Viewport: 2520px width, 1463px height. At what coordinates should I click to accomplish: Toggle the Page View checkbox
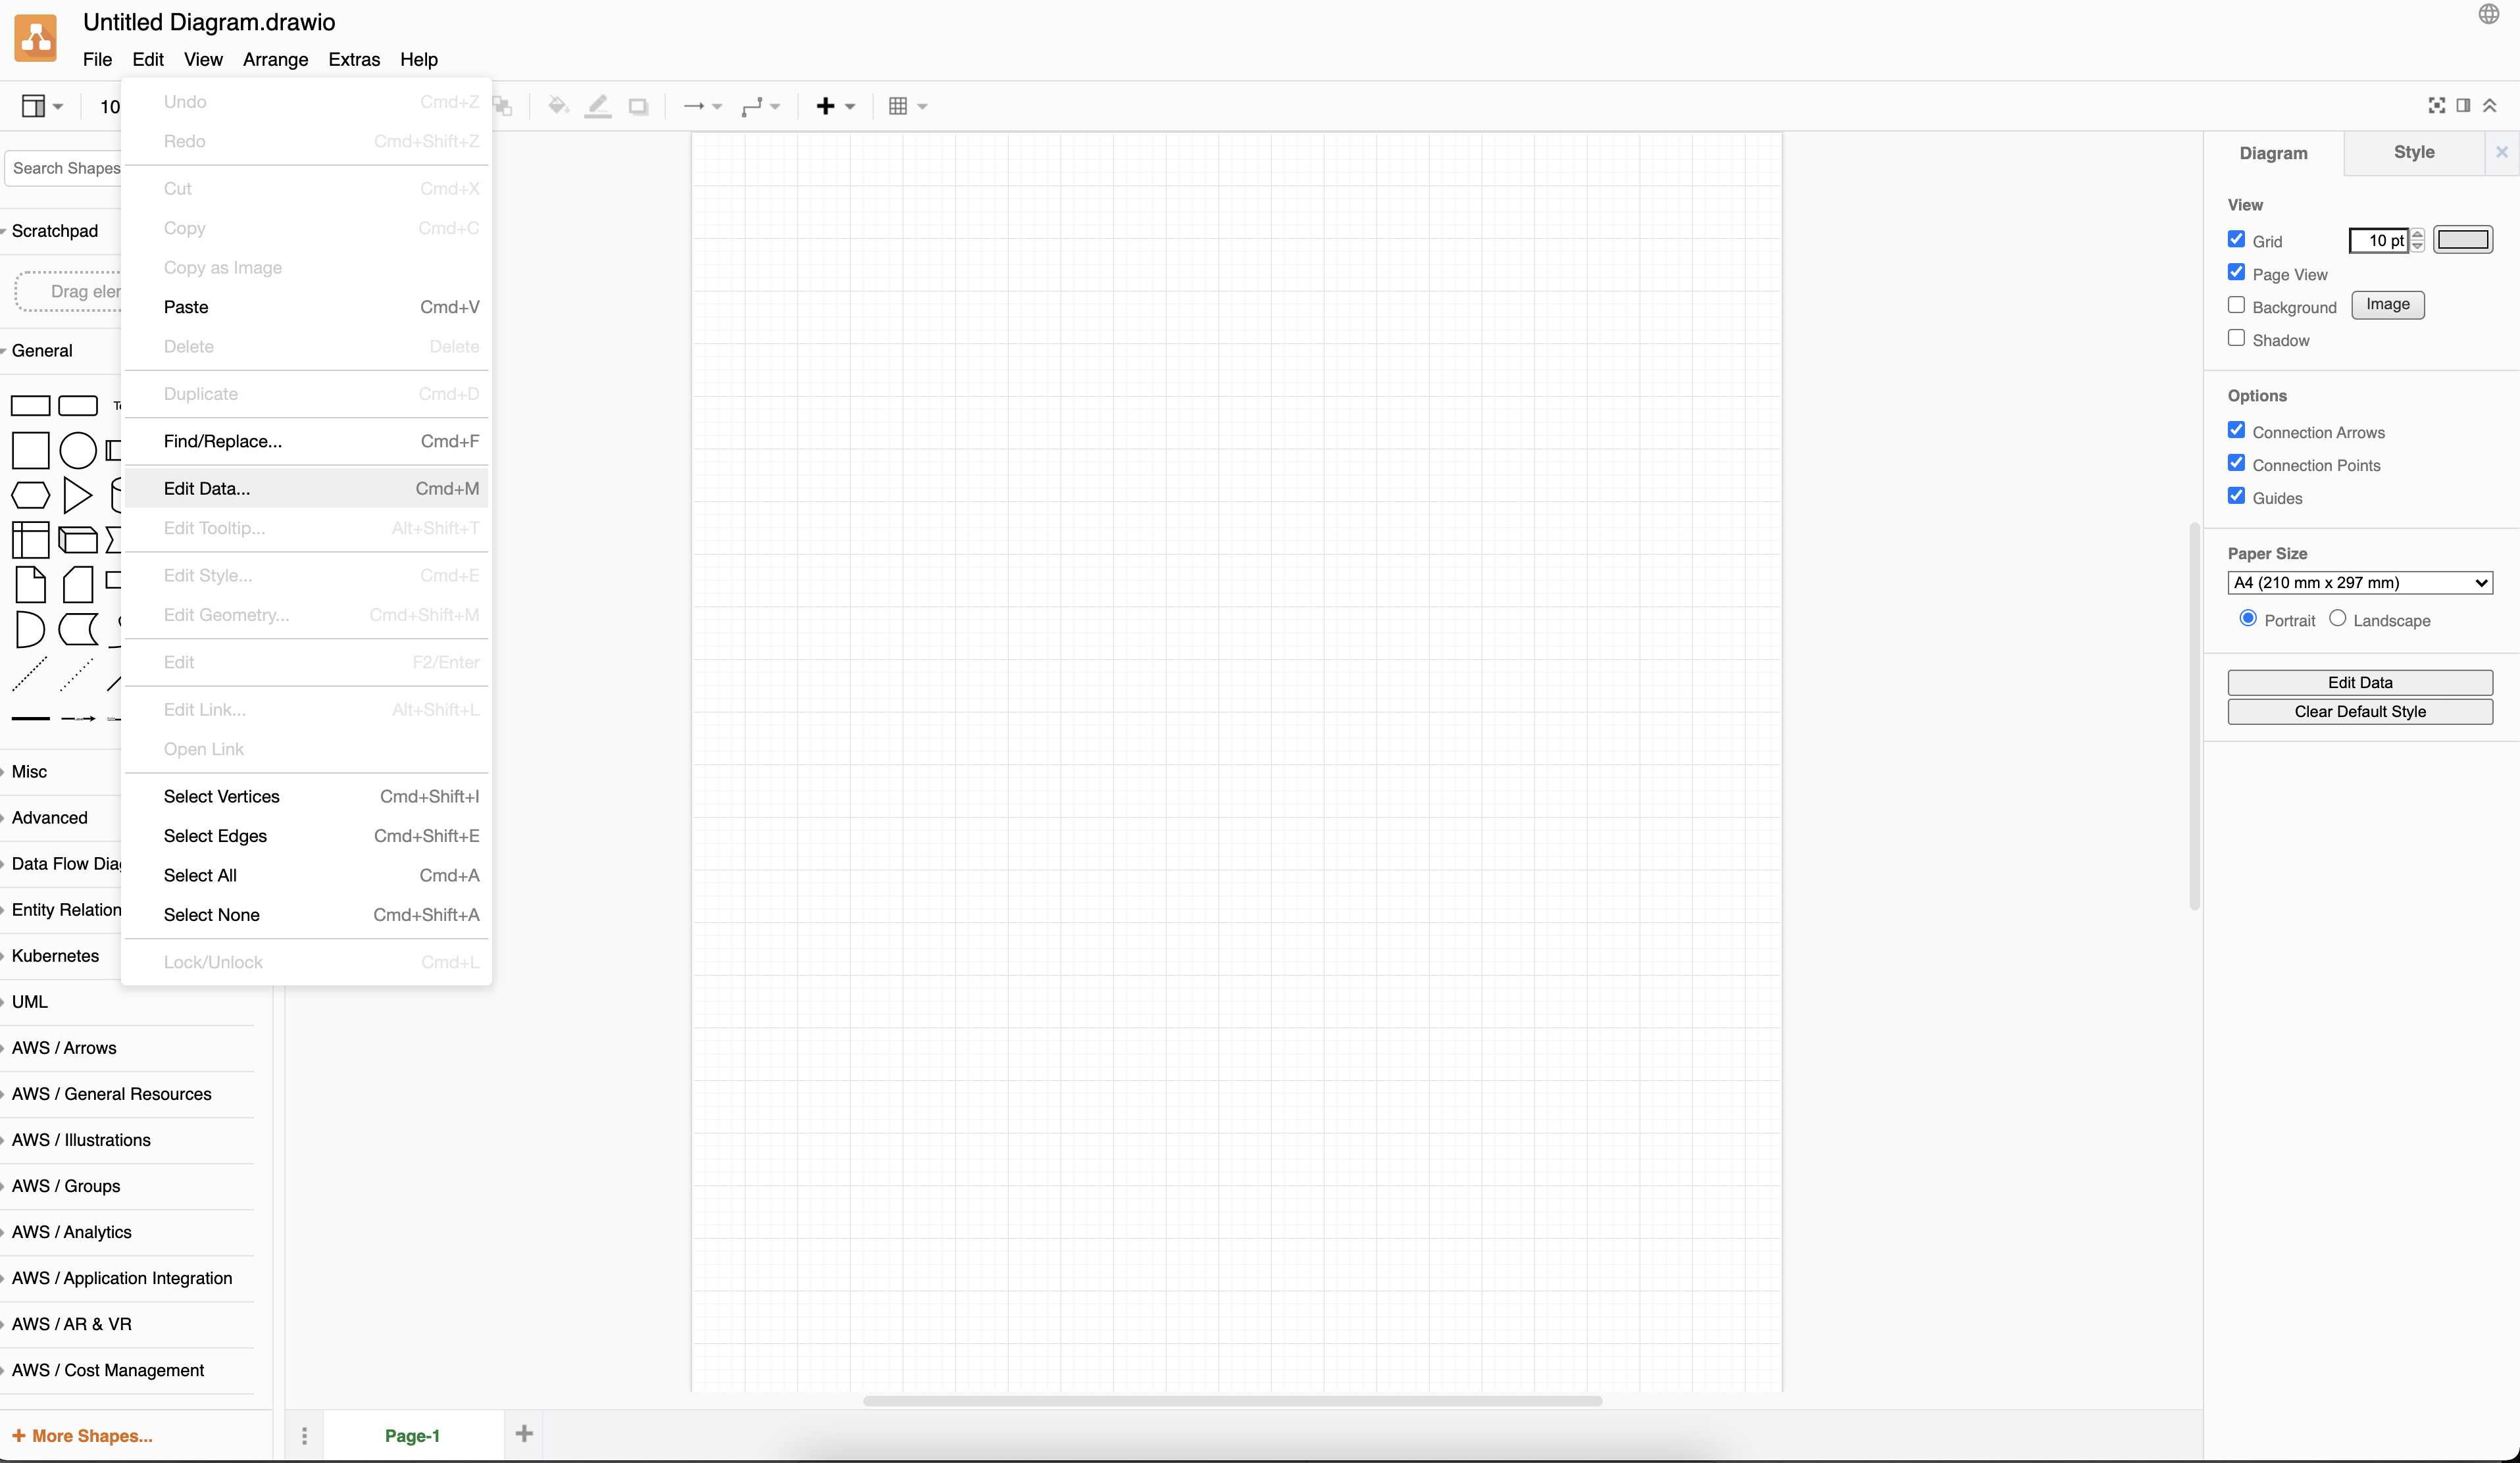tap(2238, 272)
